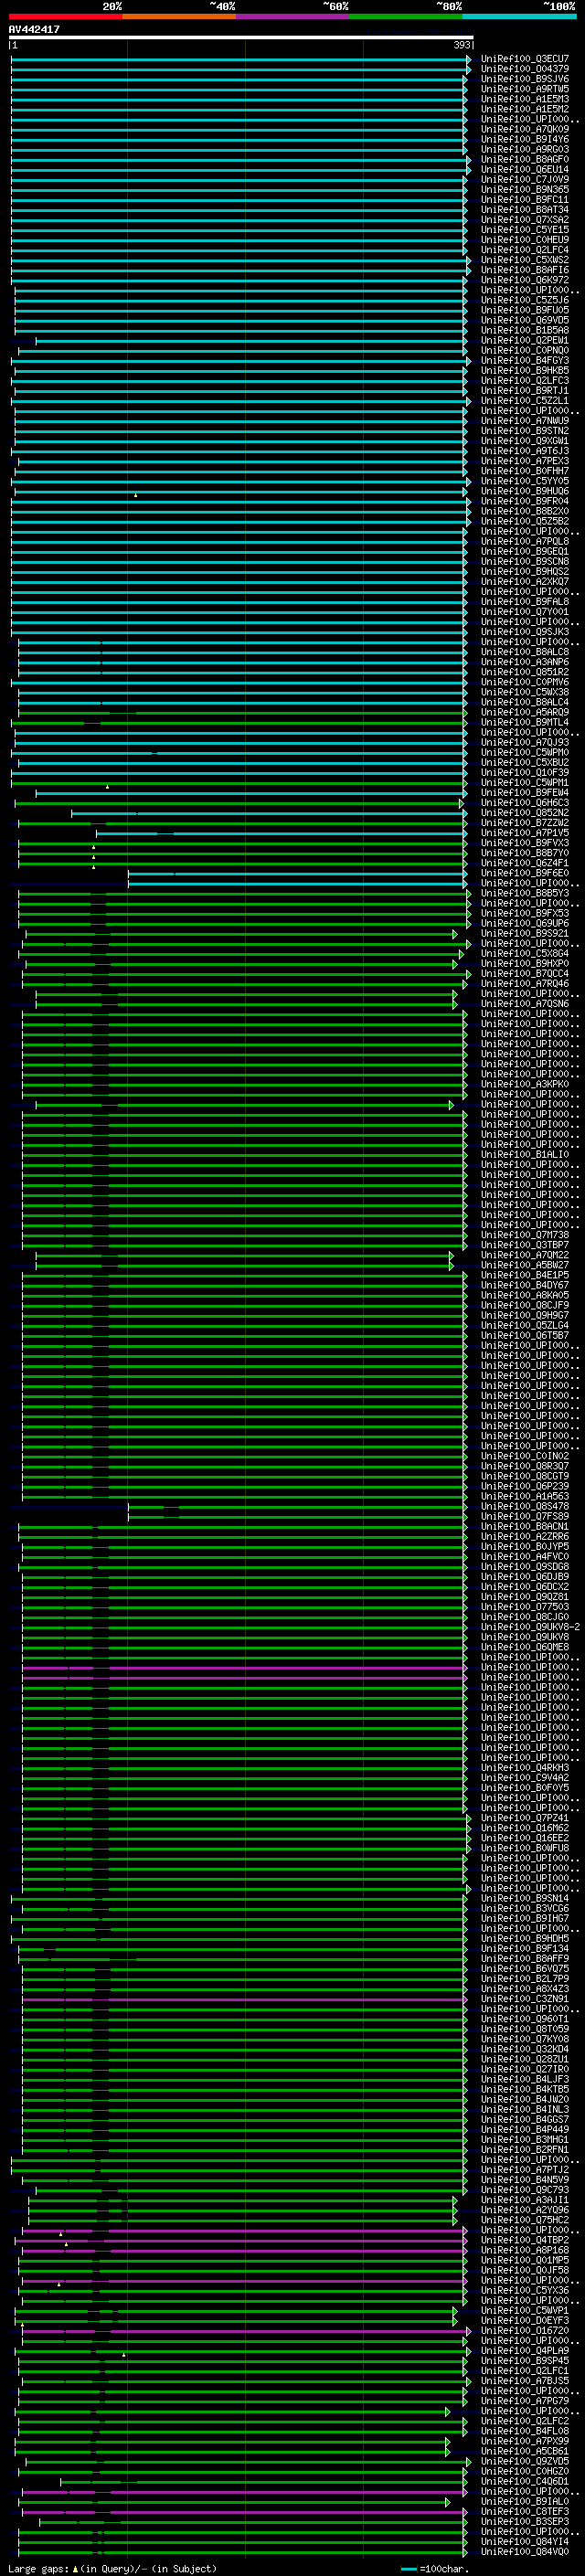
Task: Click the UniRef100_B8AFI6 label
Action: [524, 270]
